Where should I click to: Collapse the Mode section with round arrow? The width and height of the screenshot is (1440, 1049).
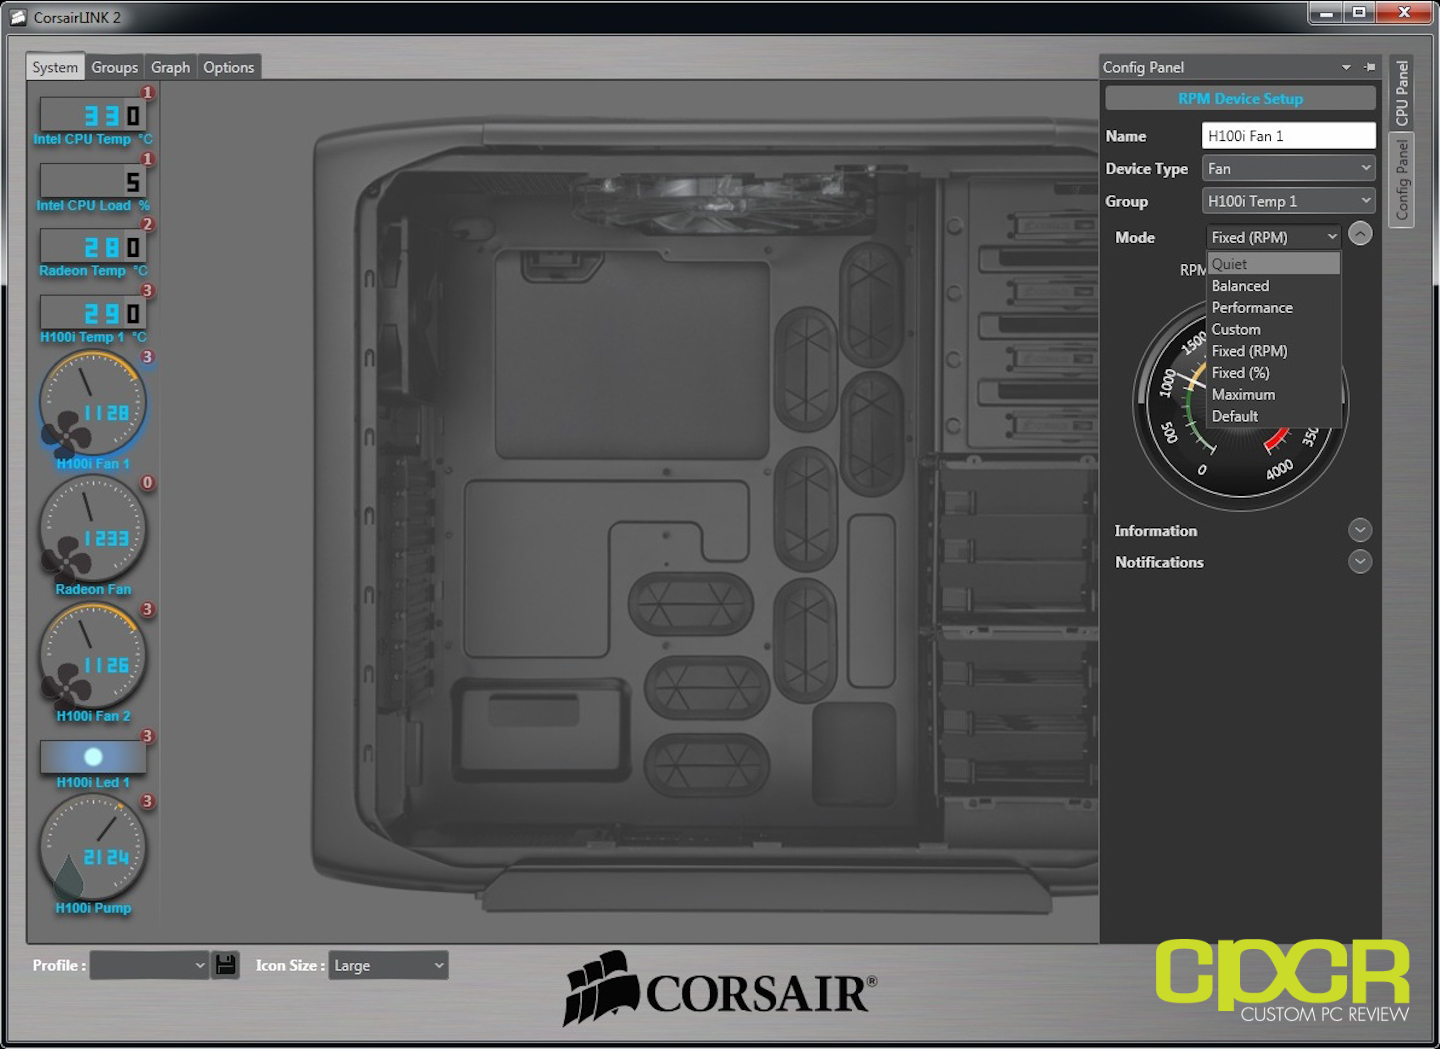1360,234
